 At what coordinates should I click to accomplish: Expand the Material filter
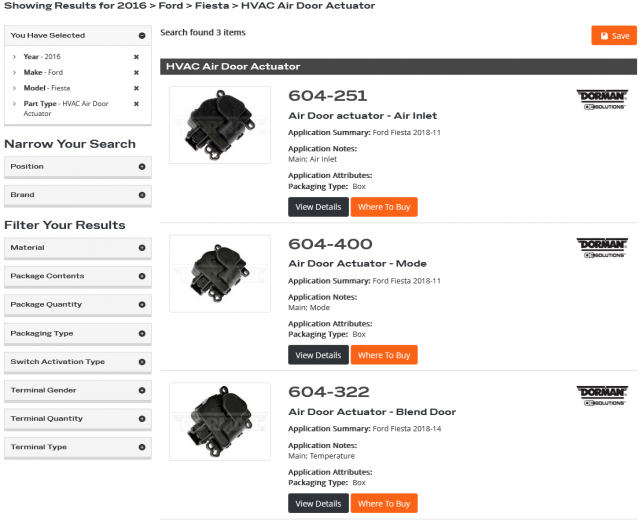point(142,247)
